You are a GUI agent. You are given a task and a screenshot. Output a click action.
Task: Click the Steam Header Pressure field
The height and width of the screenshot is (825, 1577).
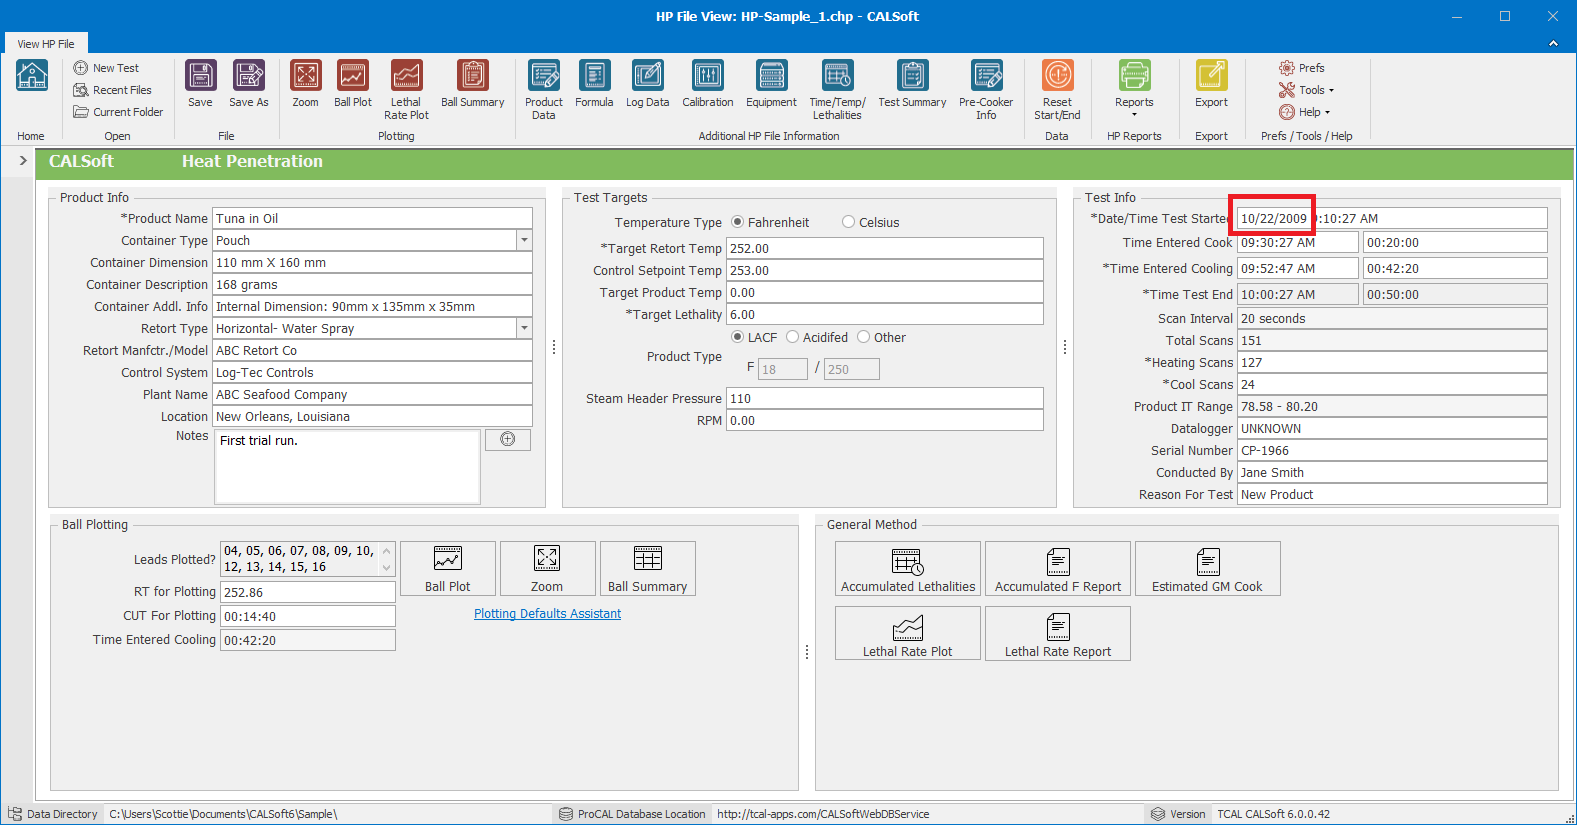885,398
